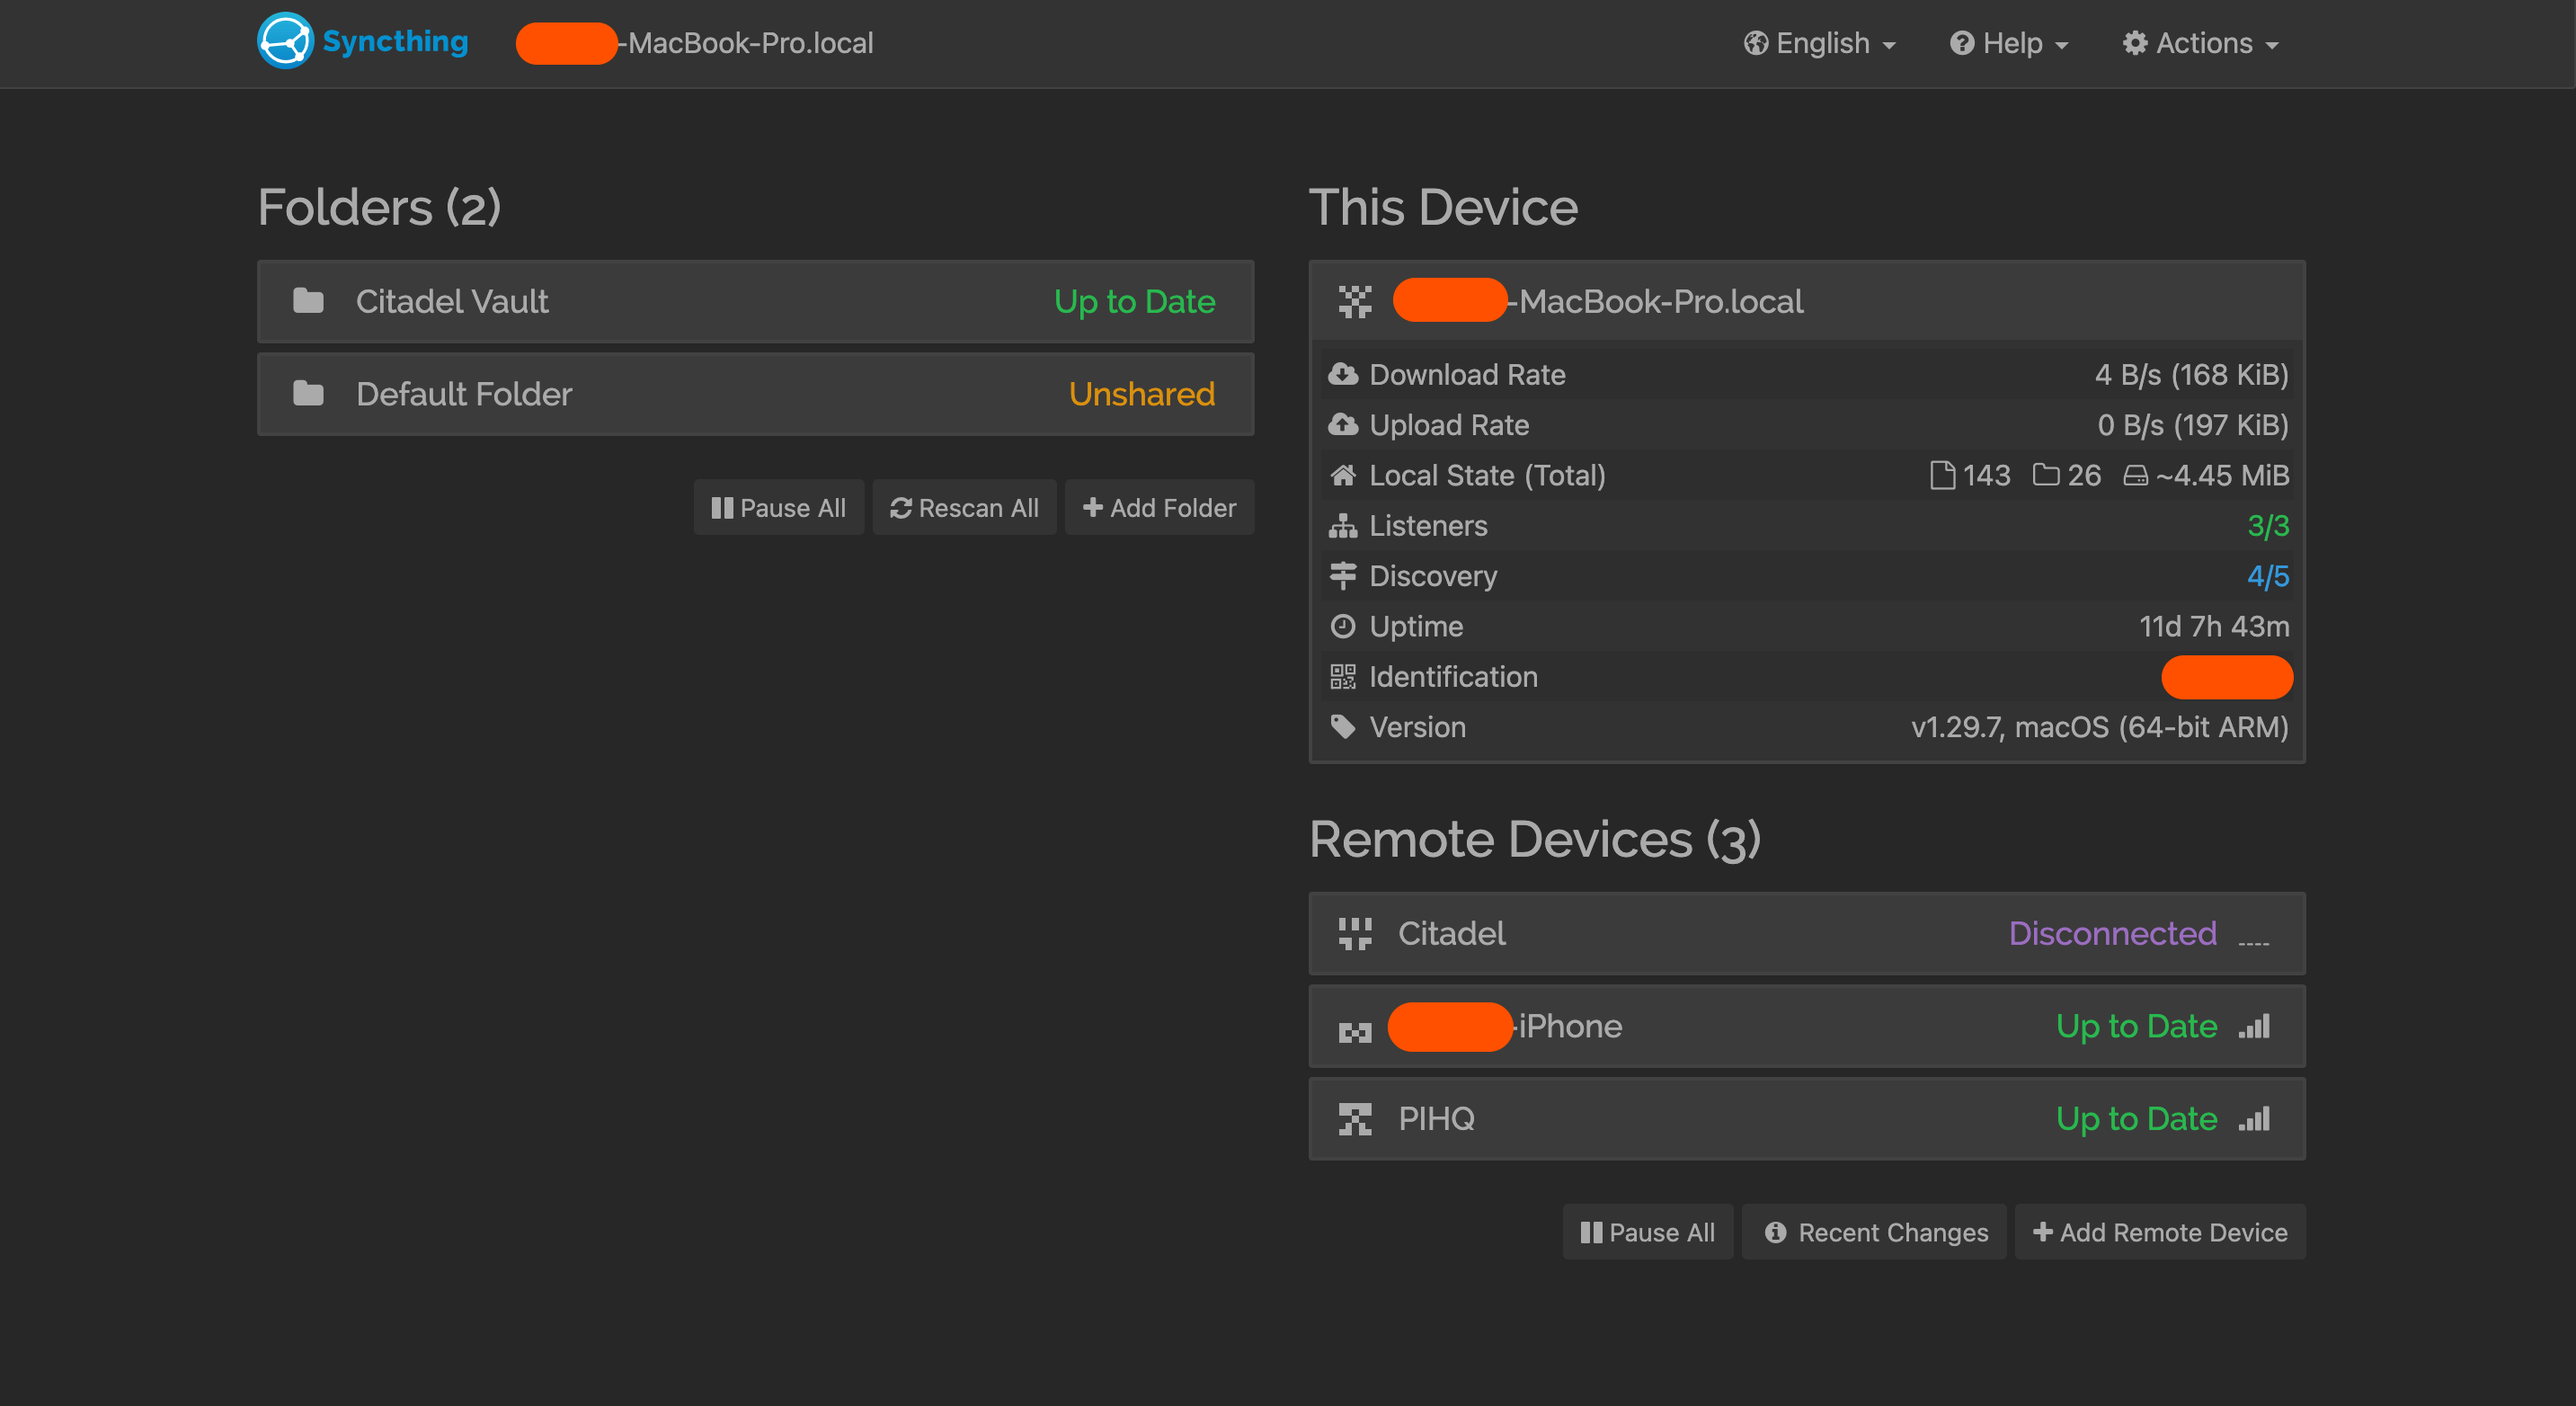This screenshot has width=2576, height=1406.
Task: Click the iPhone device identicon
Action: click(1355, 1029)
